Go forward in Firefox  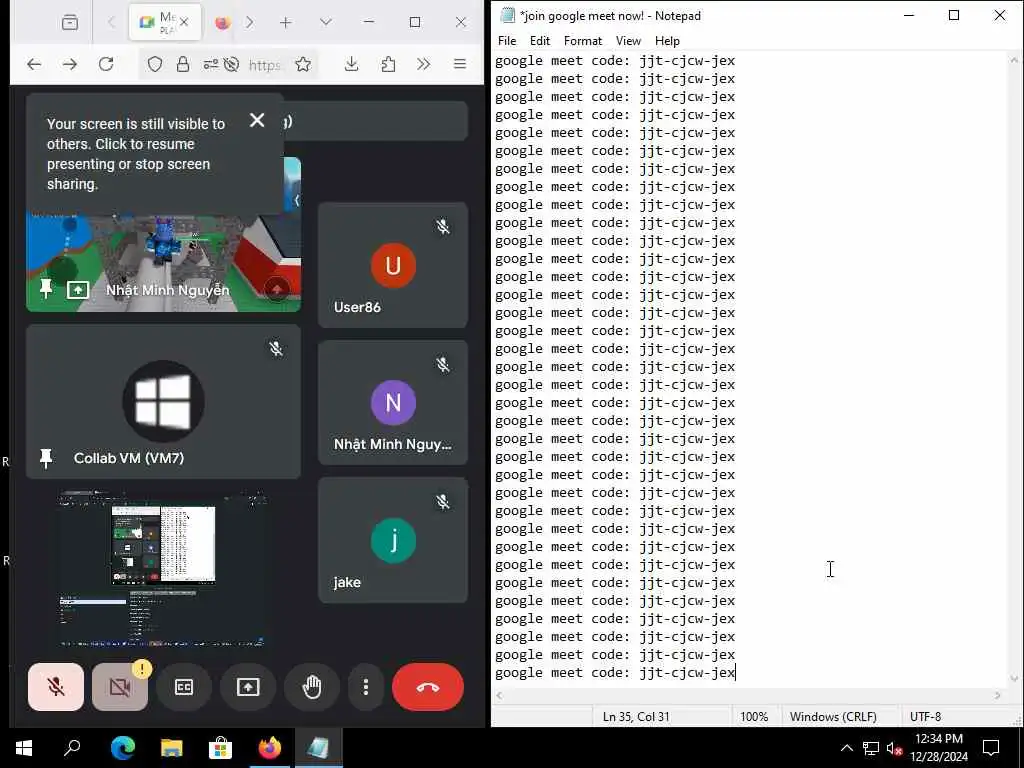tap(70, 64)
